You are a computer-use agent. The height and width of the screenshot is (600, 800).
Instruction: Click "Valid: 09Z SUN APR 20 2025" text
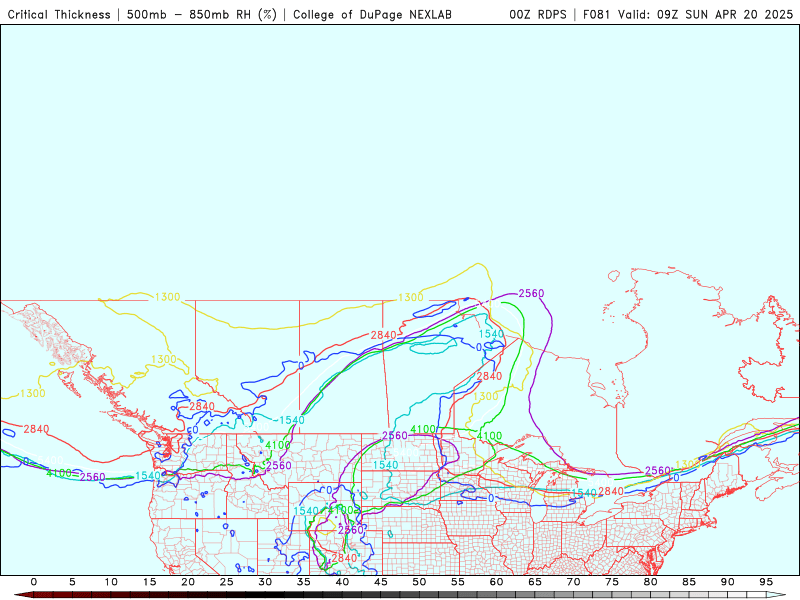click(706, 14)
